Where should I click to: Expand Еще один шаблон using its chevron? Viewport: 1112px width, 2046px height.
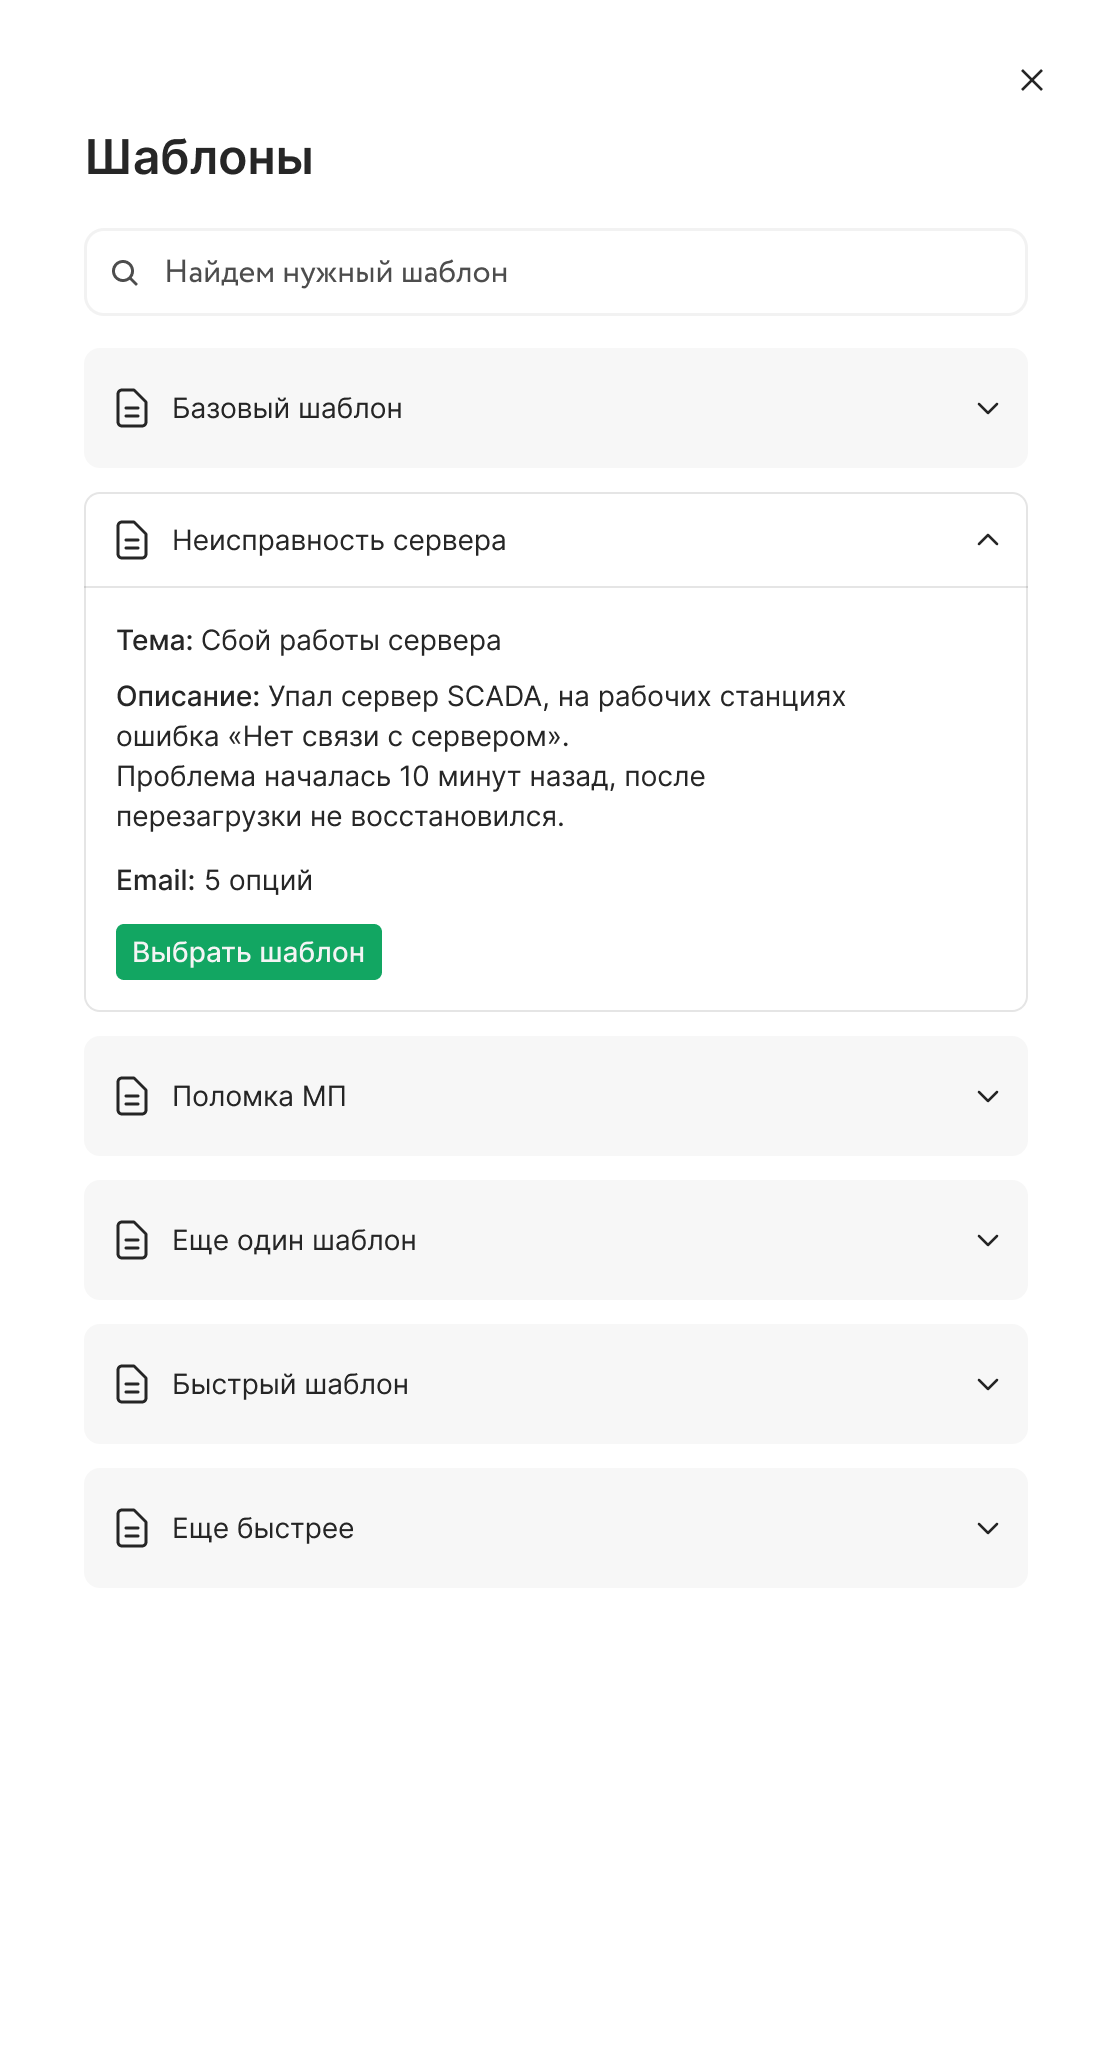[988, 1240]
